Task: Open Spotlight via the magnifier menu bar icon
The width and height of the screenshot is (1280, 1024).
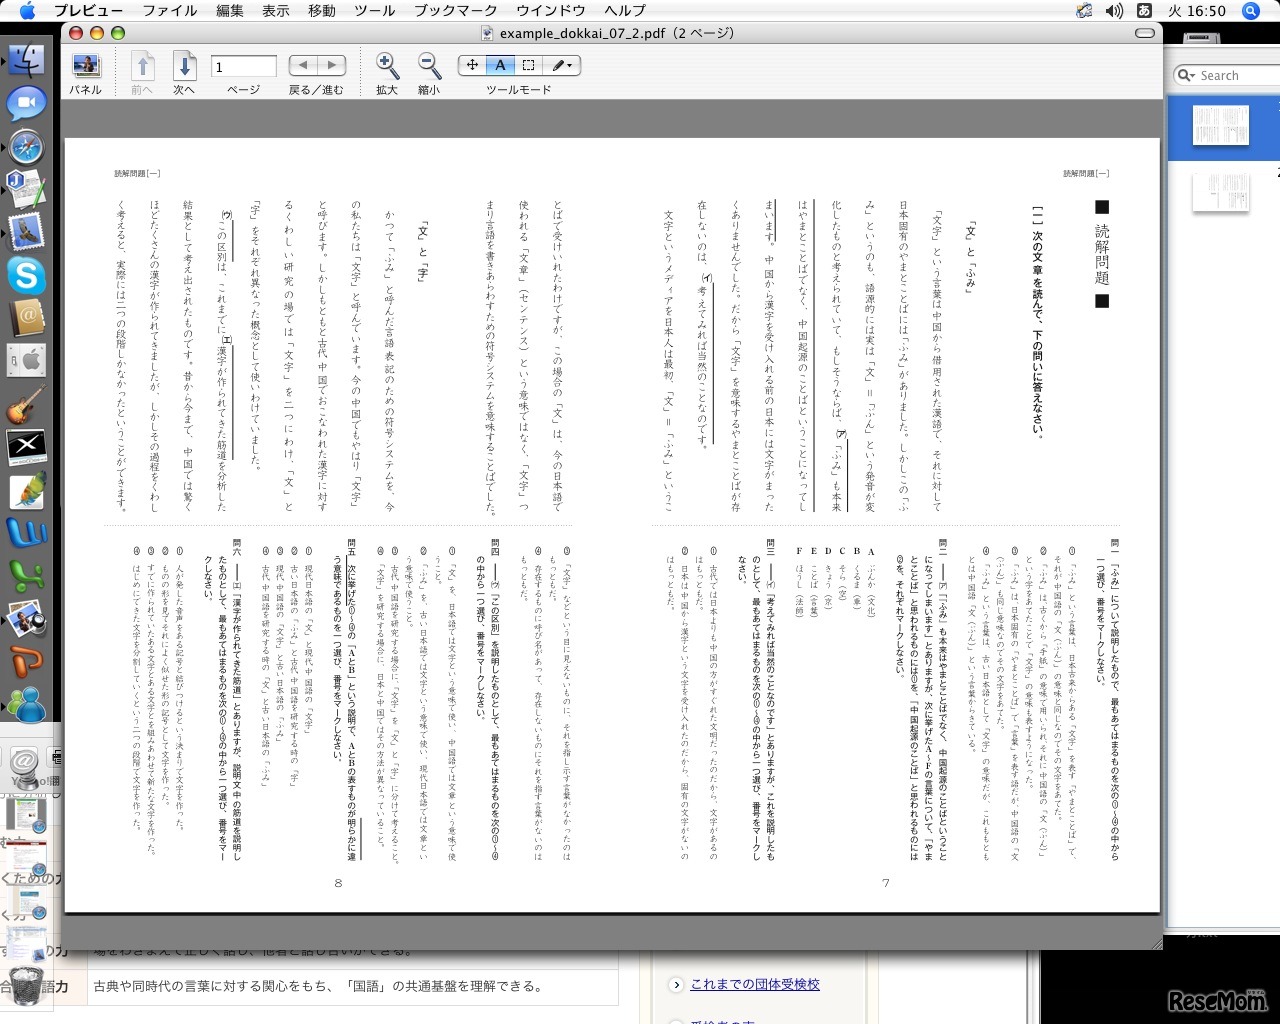Action: pyautogui.click(x=1250, y=11)
